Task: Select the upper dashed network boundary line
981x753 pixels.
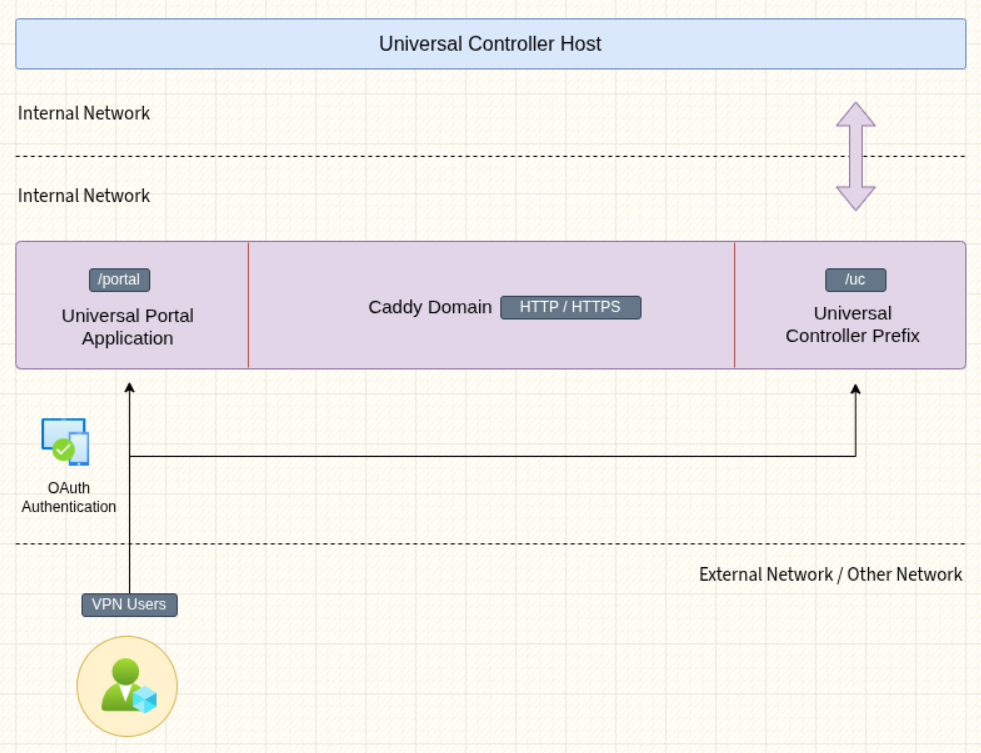Action: (x=490, y=156)
